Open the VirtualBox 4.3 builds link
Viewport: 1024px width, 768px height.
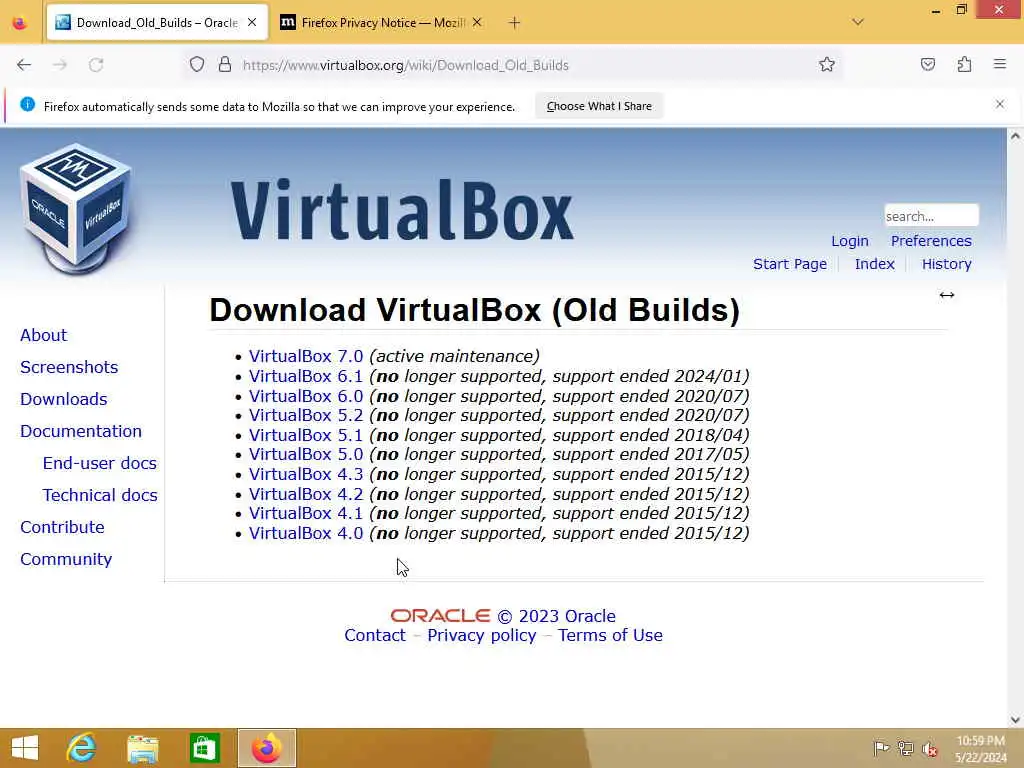[306, 474]
